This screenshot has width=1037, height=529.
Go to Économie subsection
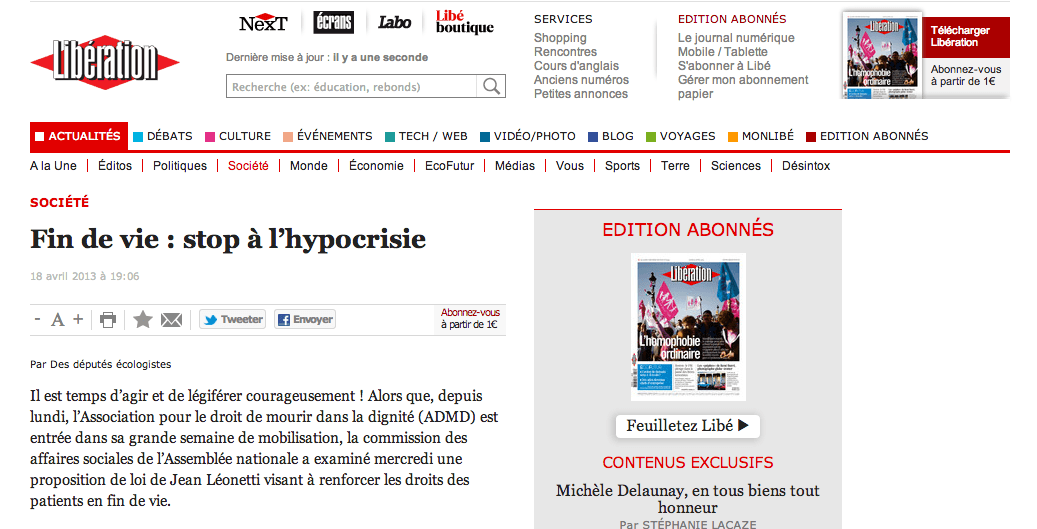376,166
